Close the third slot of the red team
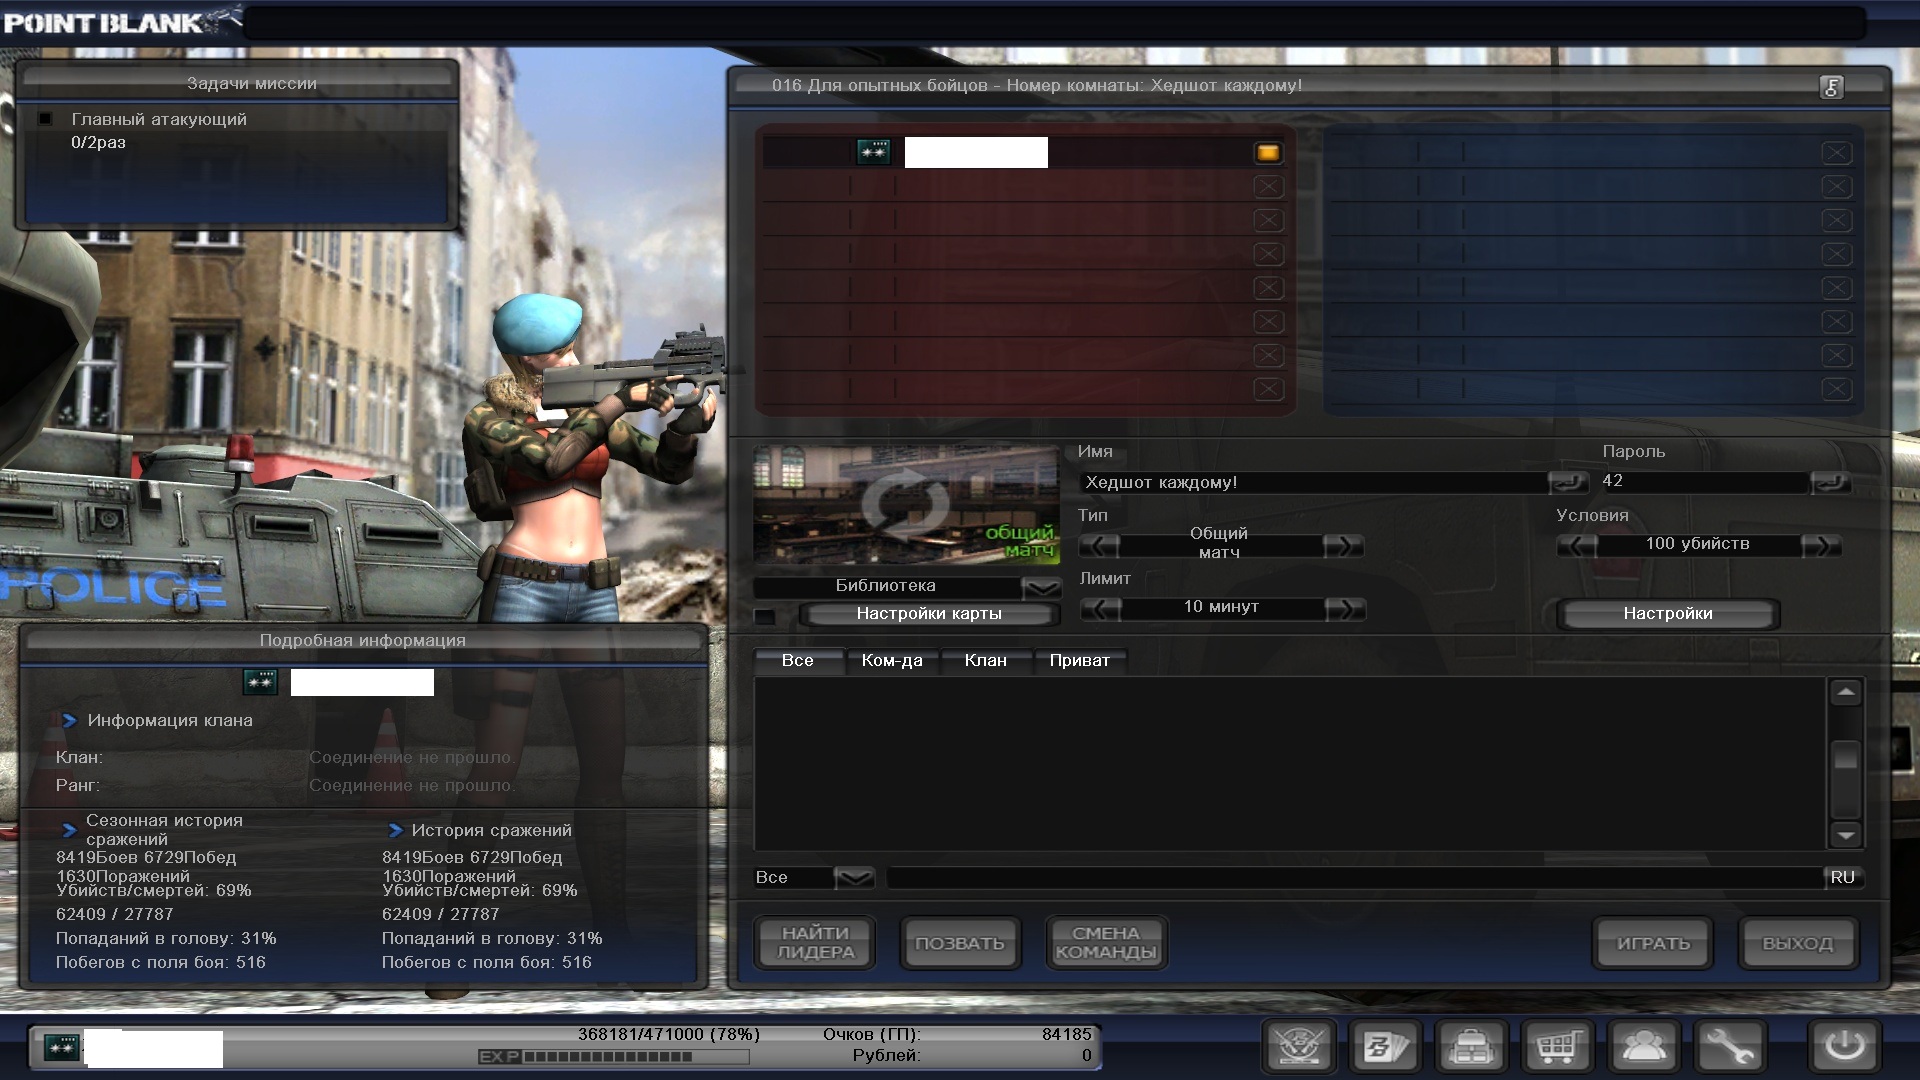 click(x=1268, y=220)
